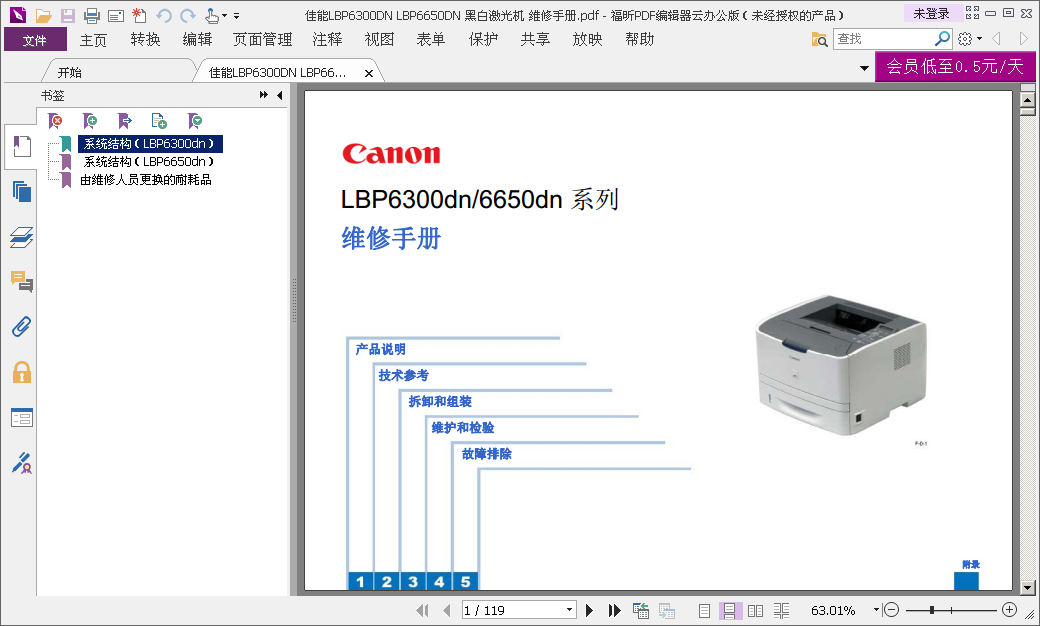The height and width of the screenshot is (626, 1040).
Task: Open the 帮助 ribbon tab
Action: (639, 40)
